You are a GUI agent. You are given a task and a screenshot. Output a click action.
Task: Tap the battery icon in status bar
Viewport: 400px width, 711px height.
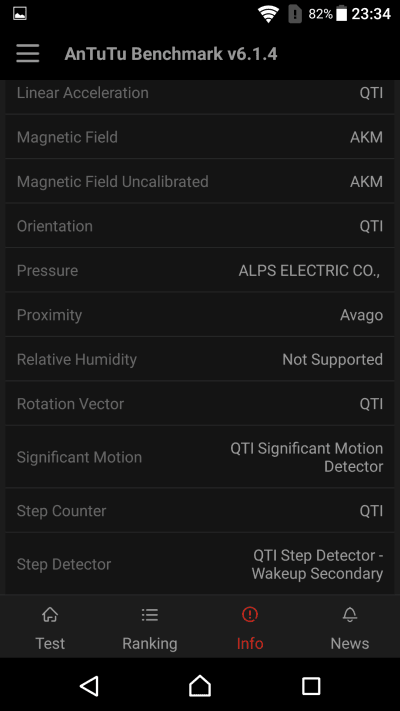pos(341,14)
